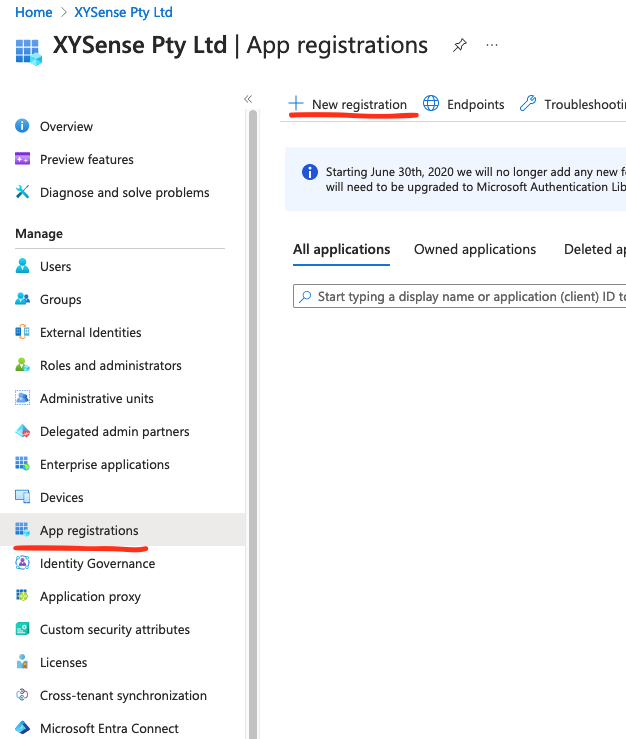Click the New registration plus icon
The height and width of the screenshot is (739, 626).
point(296,103)
